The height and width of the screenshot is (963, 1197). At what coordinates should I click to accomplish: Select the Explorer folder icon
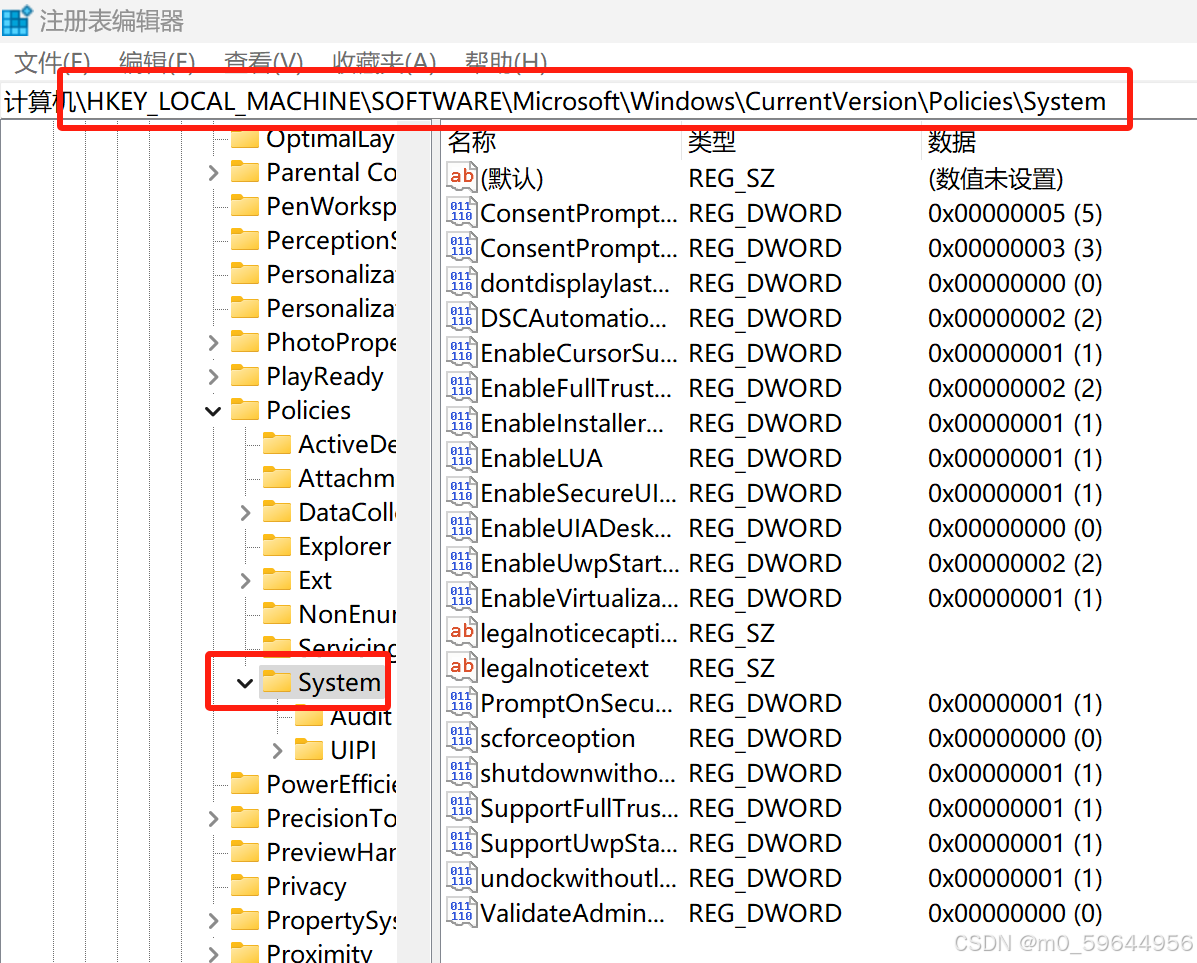pos(278,546)
